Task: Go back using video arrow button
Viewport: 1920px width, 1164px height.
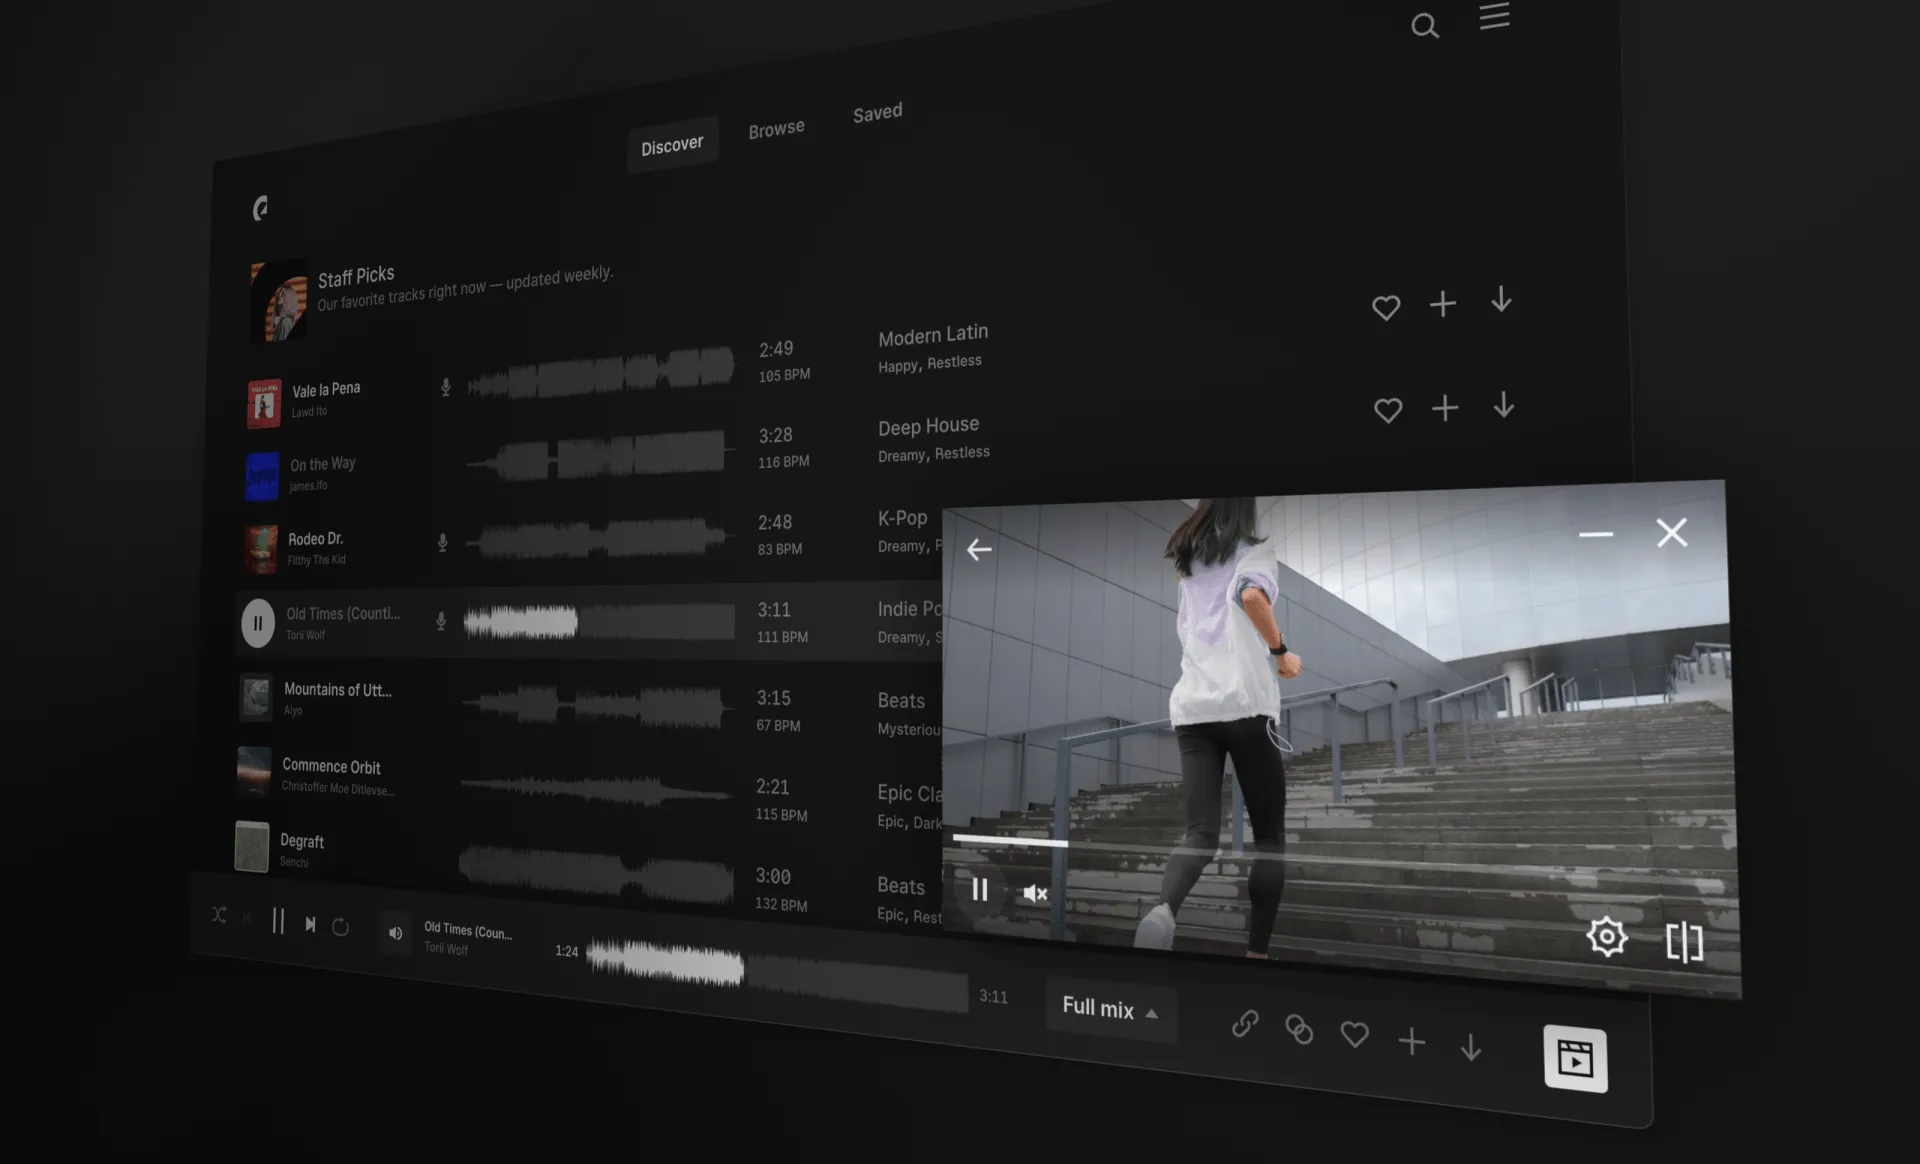Action: click(x=979, y=549)
